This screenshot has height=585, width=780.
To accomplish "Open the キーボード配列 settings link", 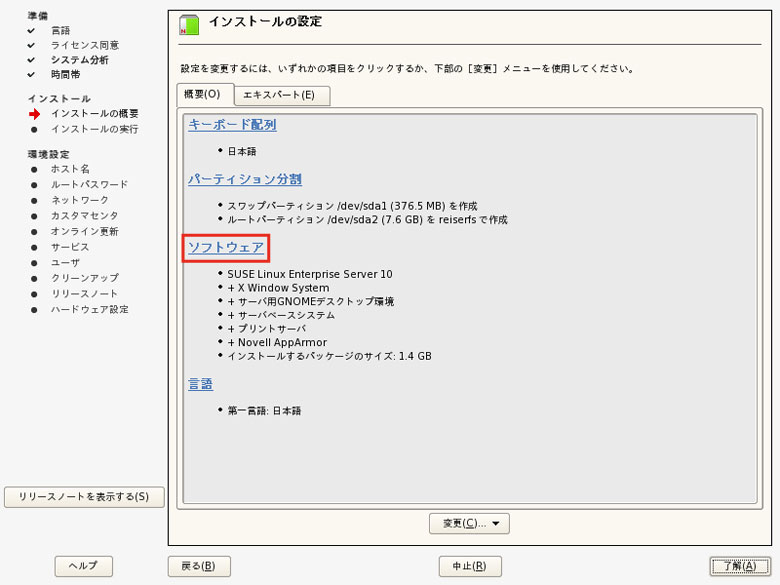I will pos(232,124).
